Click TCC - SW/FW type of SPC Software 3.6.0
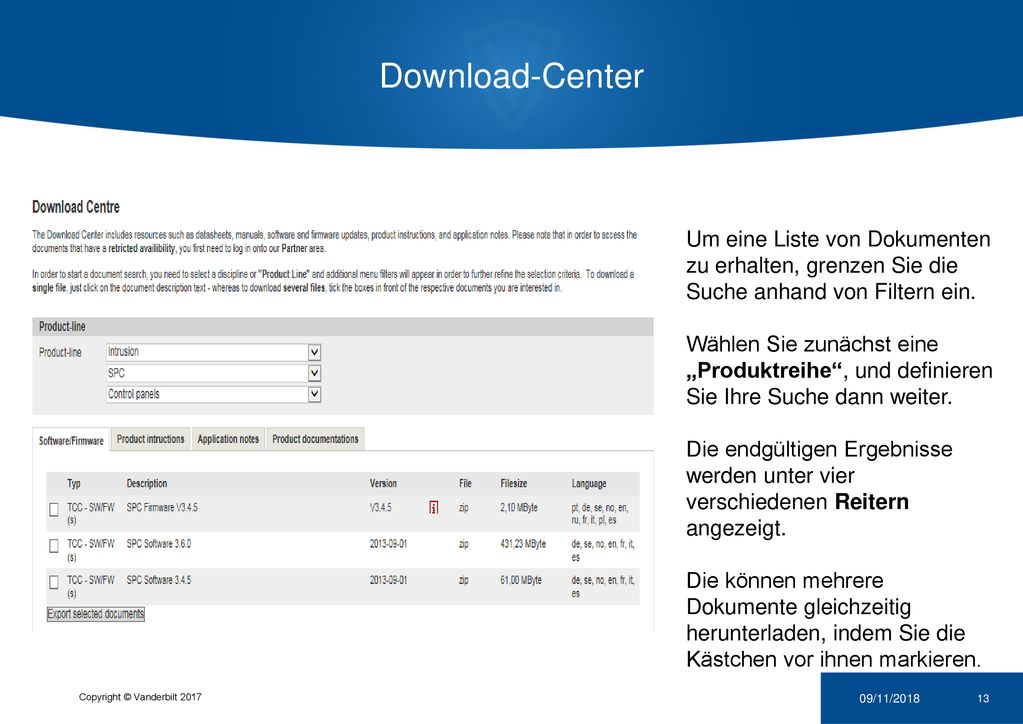1023x724 pixels. (x=91, y=550)
